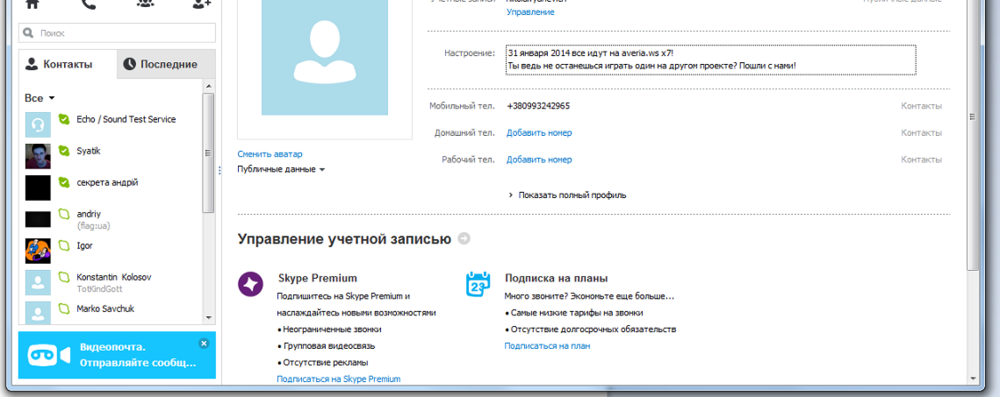
Task: Open the Видеопочта video message banner
Action: [117, 356]
